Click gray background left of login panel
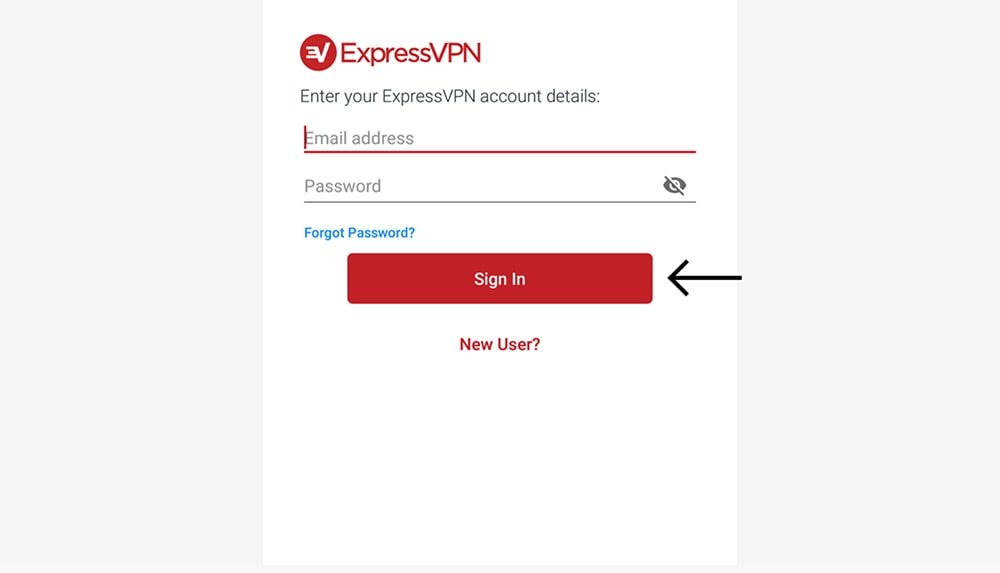 pos(131,286)
